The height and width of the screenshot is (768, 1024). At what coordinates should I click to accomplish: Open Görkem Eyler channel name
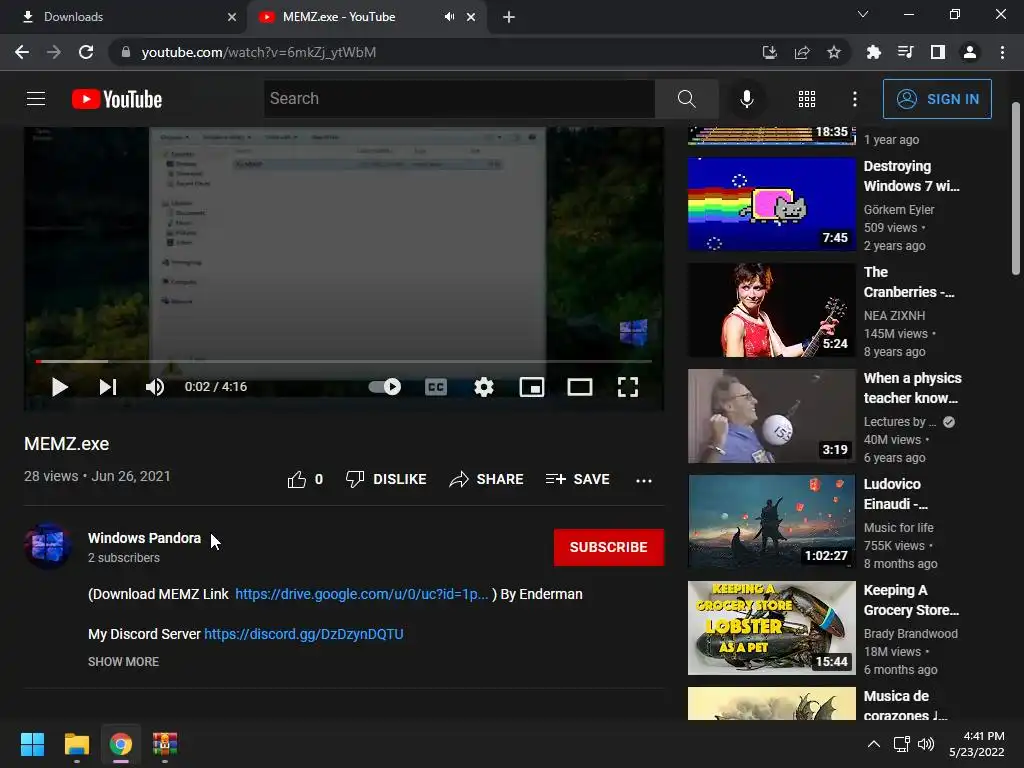899,210
